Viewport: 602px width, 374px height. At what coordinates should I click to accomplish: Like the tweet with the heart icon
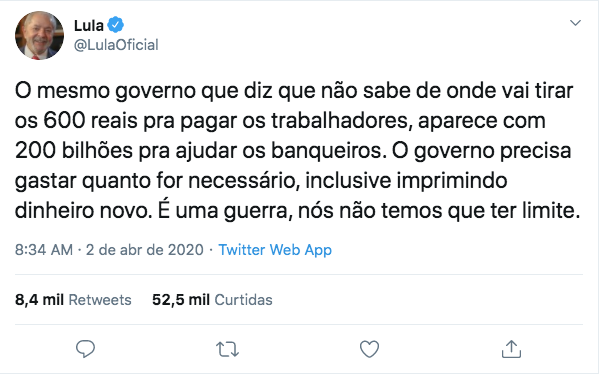369,349
